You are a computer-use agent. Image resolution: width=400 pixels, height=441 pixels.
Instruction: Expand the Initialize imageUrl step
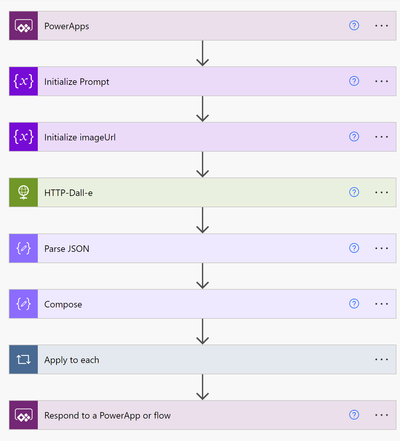coord(203,137)
